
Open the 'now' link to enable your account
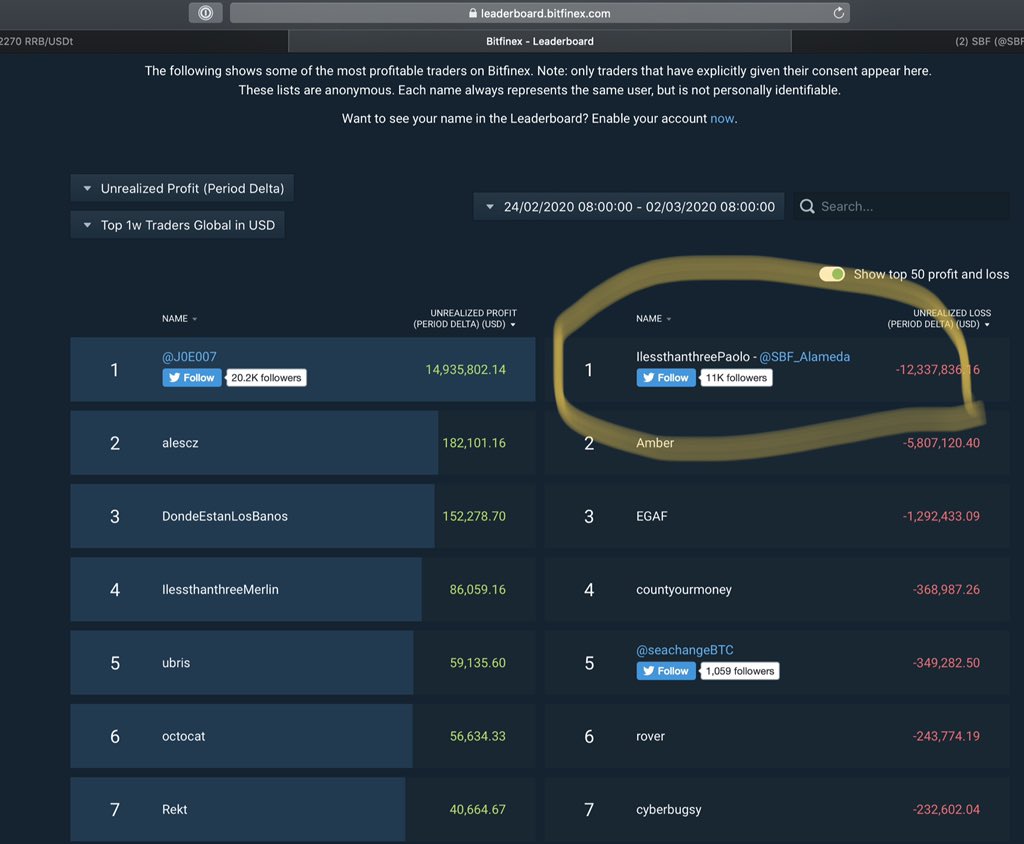(x=722, y=118)
